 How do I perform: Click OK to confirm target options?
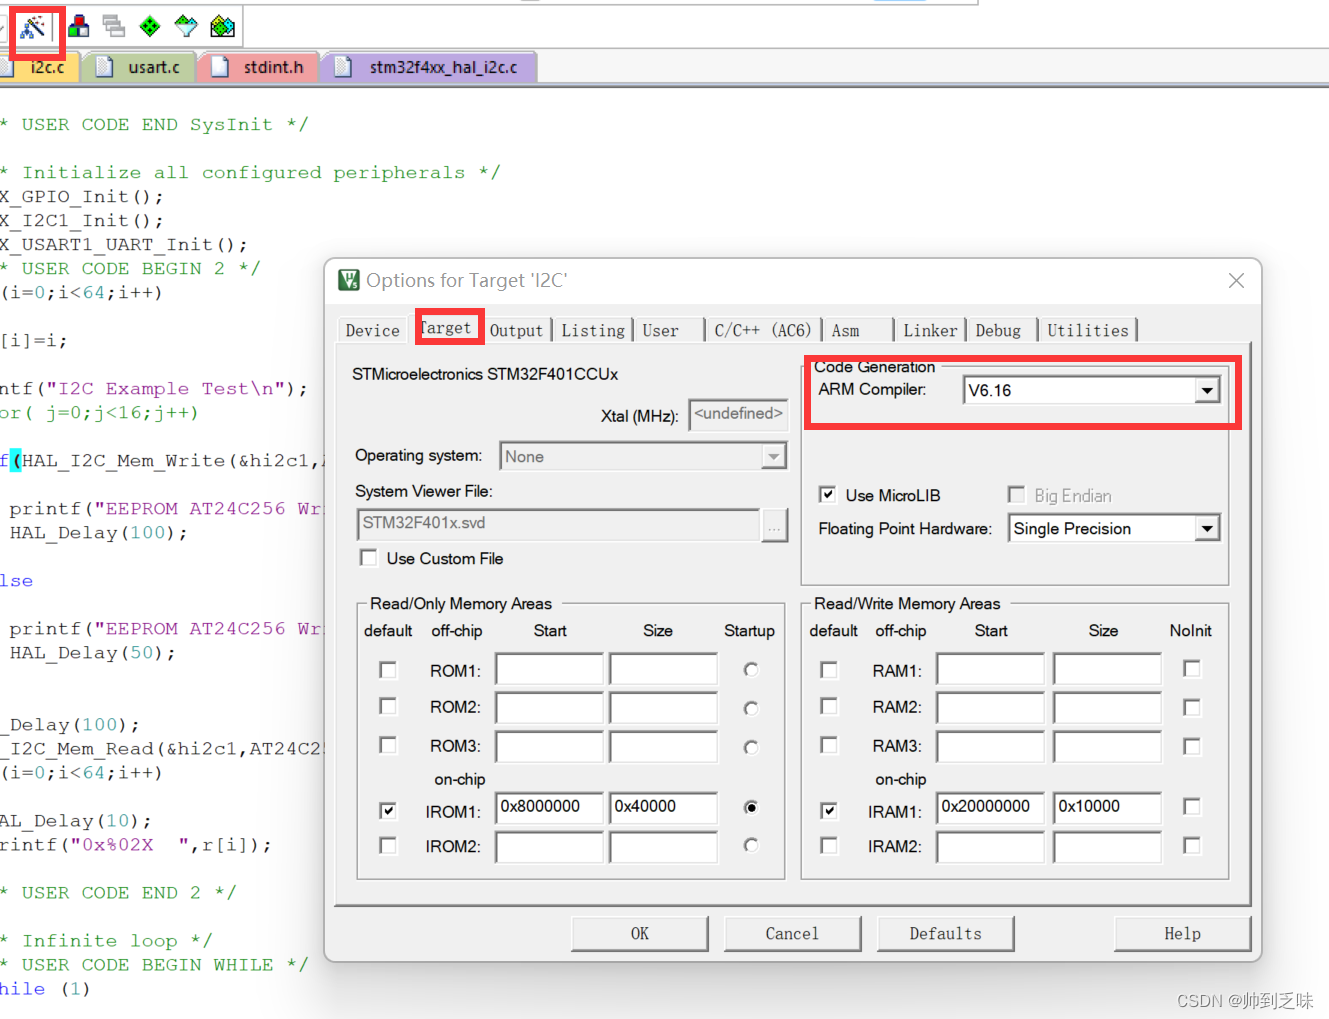(x=640, y=933)
